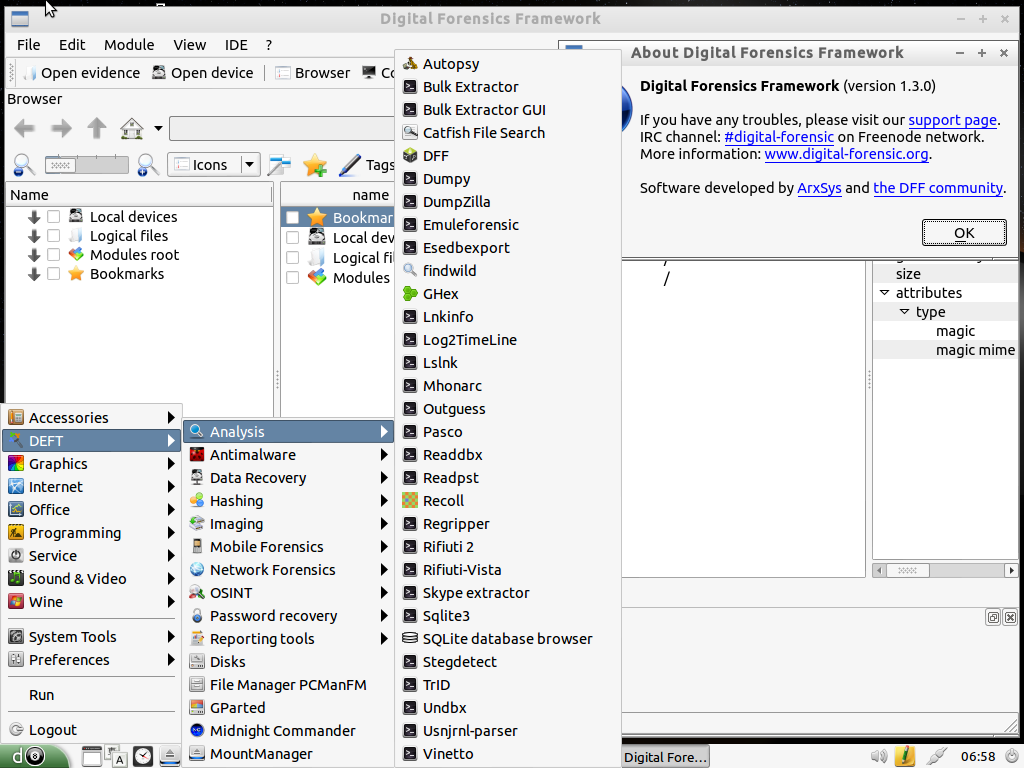Open the IDE menu

click(236, 45)
